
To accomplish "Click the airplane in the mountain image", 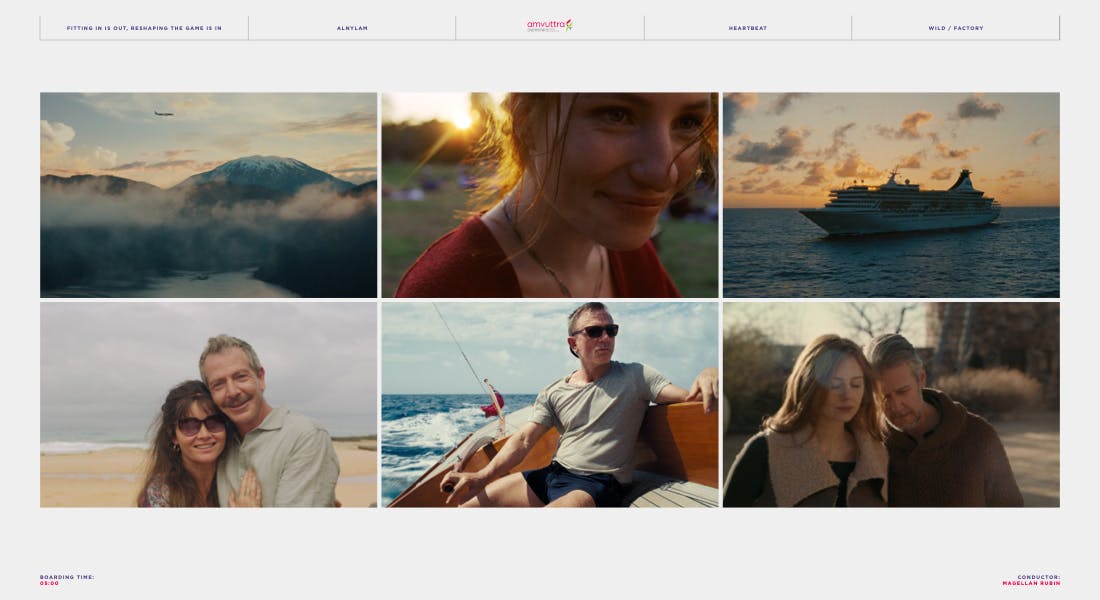I will 163,114.
